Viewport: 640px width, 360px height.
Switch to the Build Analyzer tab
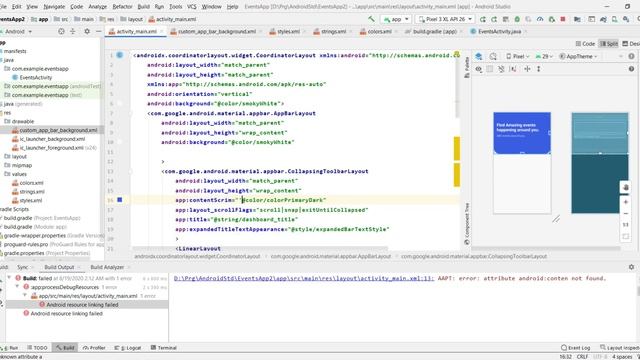tap(107, 267)
